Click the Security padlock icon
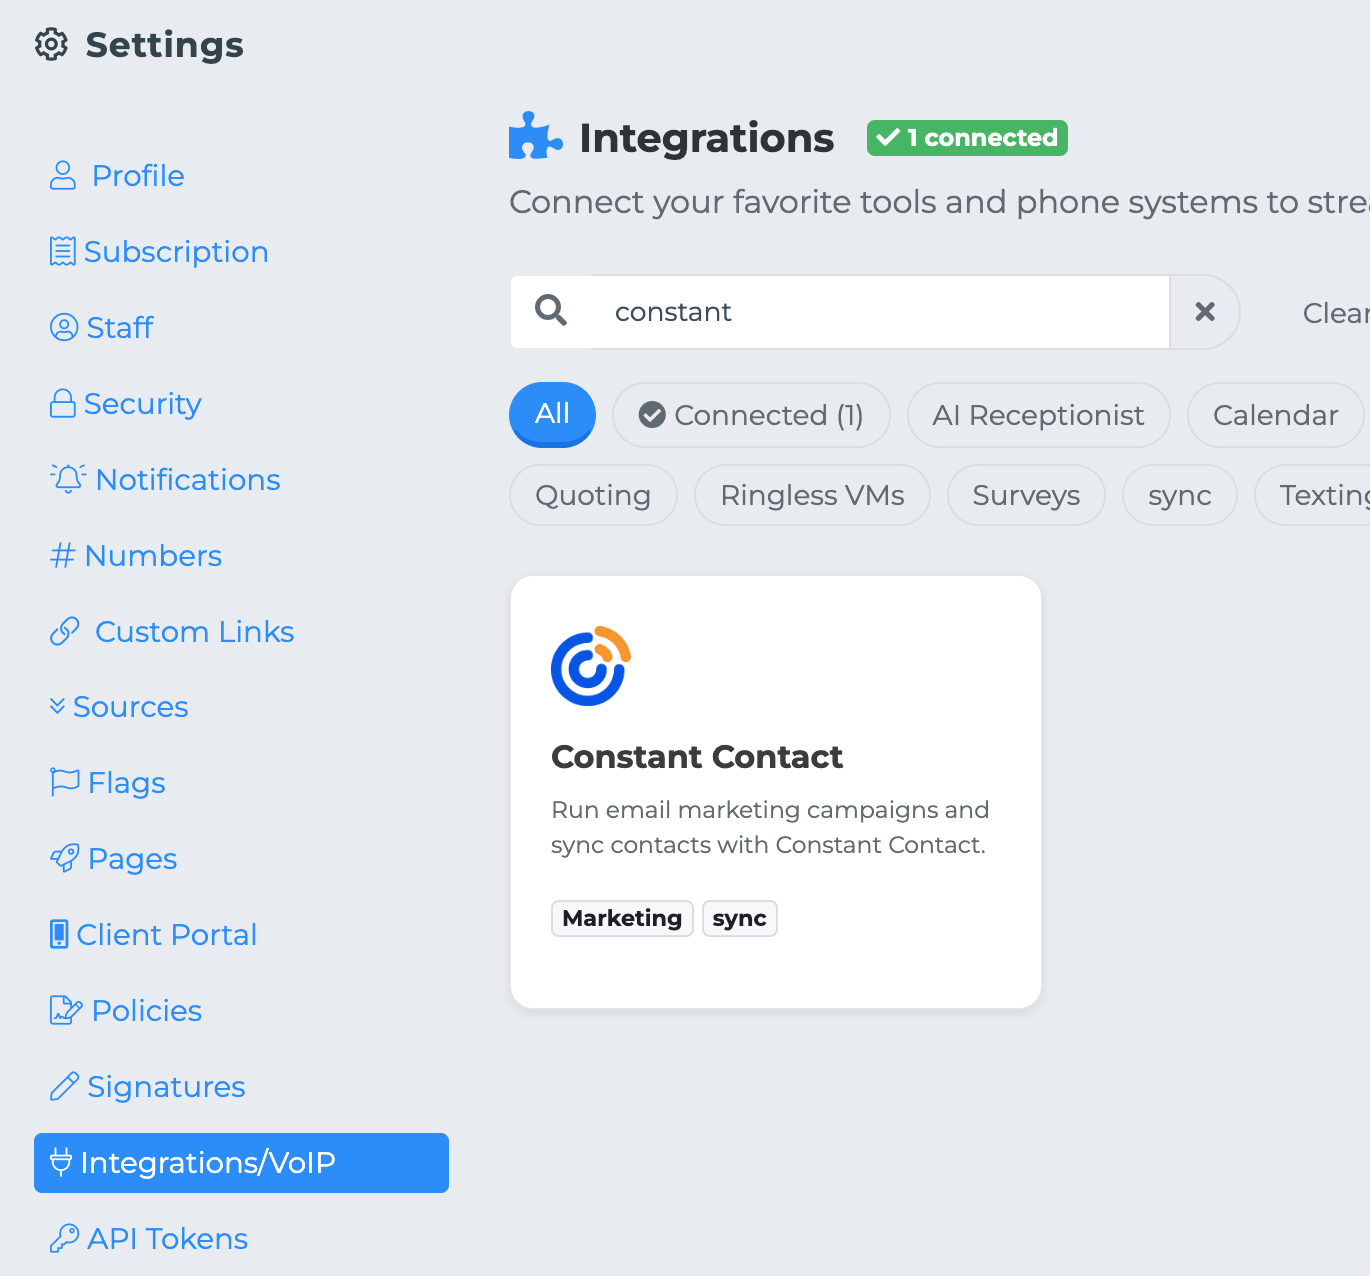 pos(63,403)
